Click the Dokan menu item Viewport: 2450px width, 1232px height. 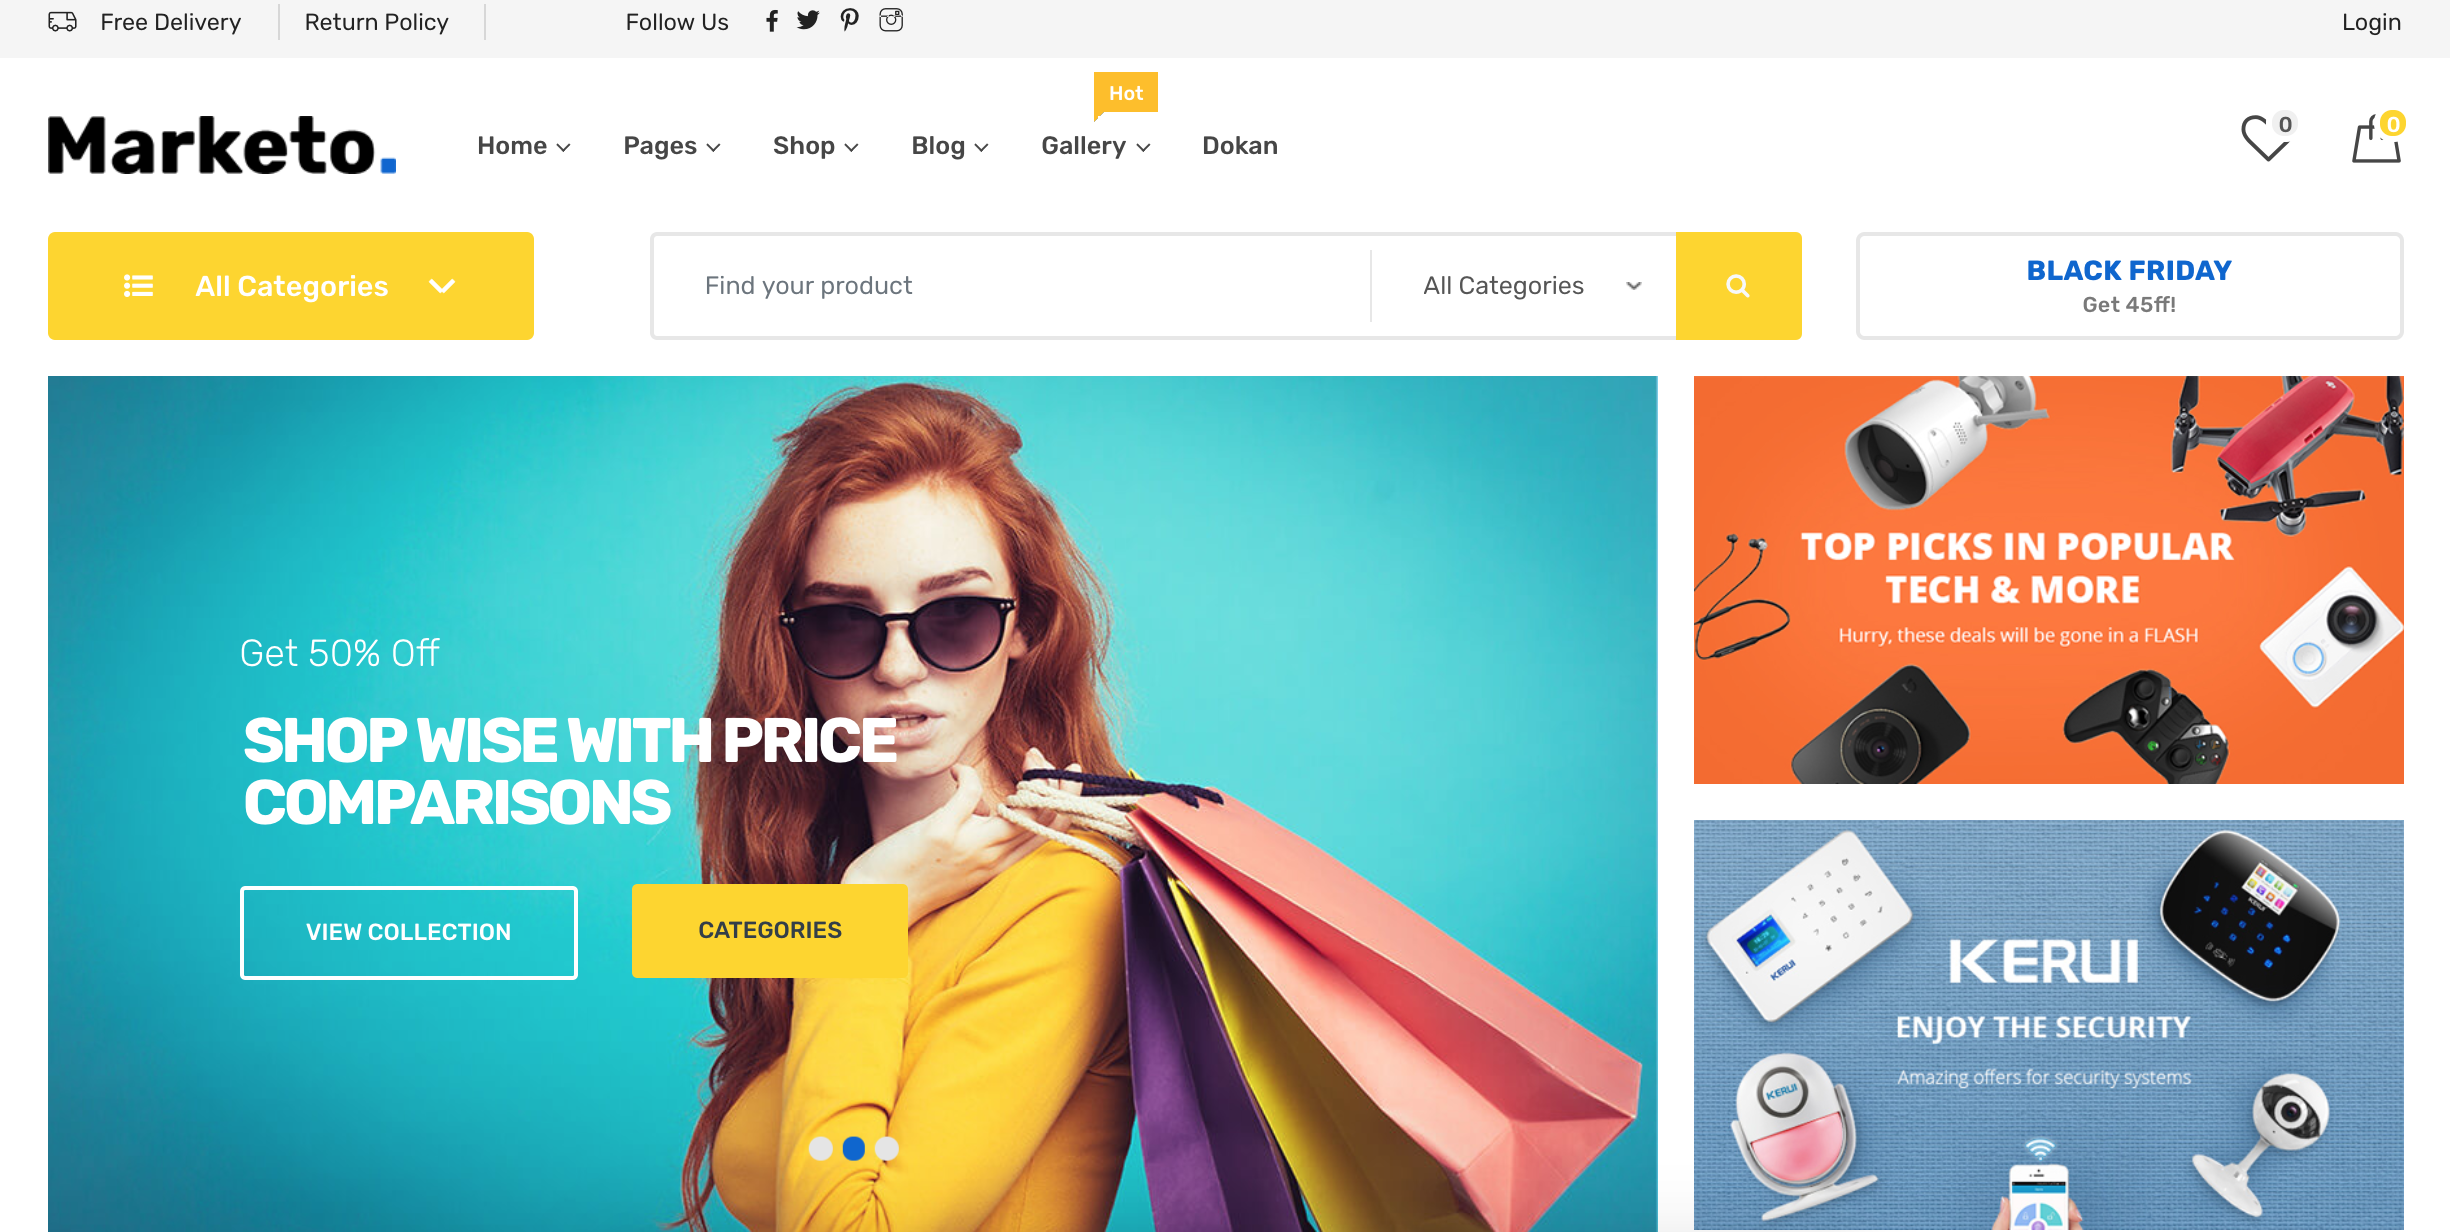click(1241, 145)
